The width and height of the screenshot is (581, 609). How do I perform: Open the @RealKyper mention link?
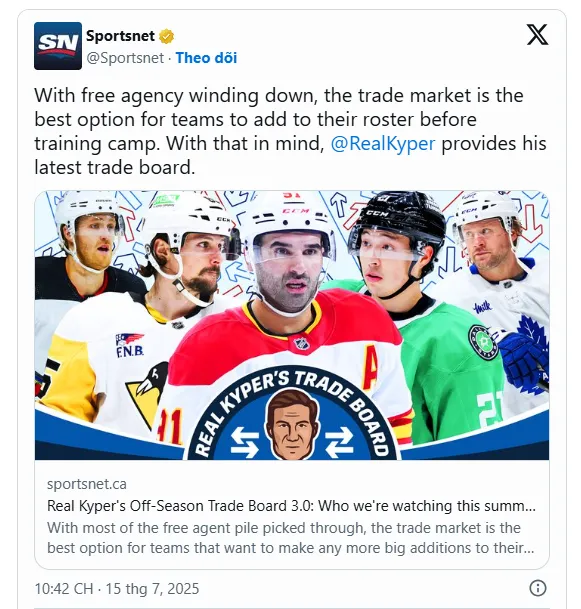pyautogui.click(x=383, y=143)
